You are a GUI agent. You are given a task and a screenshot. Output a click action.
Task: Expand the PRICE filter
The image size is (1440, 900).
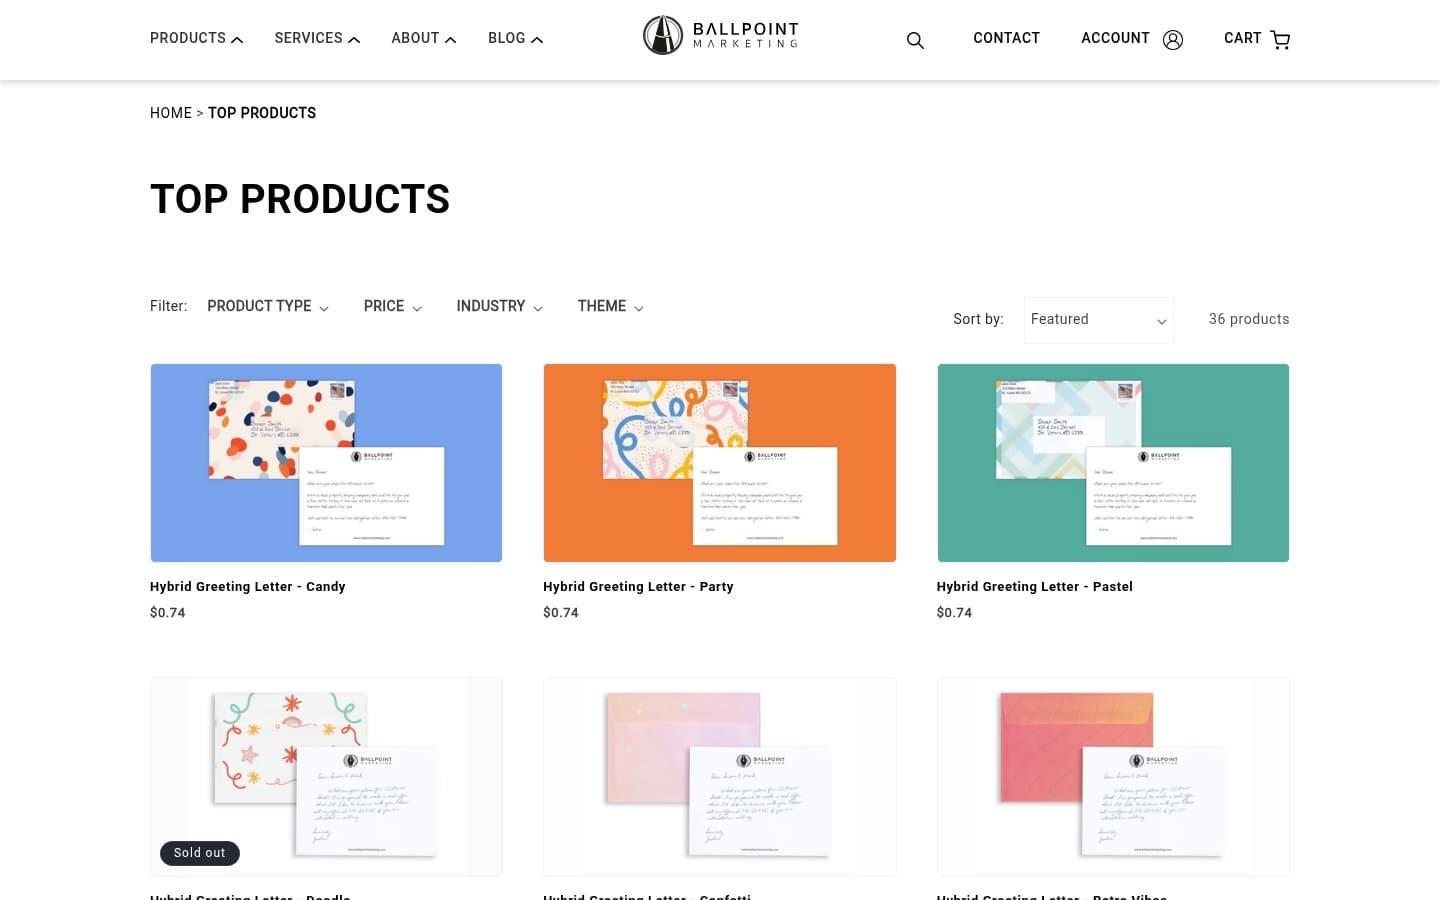tap(393, 306)
